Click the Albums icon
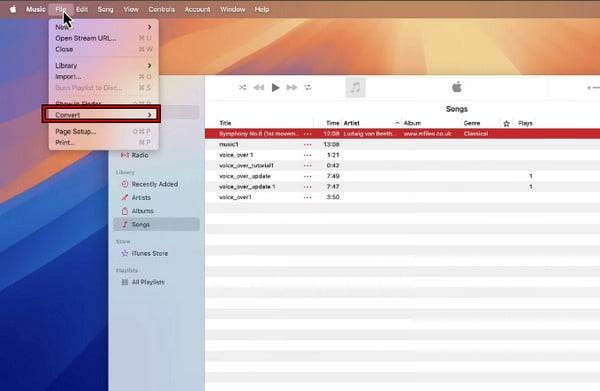This screenshot has height=391, width=600. point(125,211)
